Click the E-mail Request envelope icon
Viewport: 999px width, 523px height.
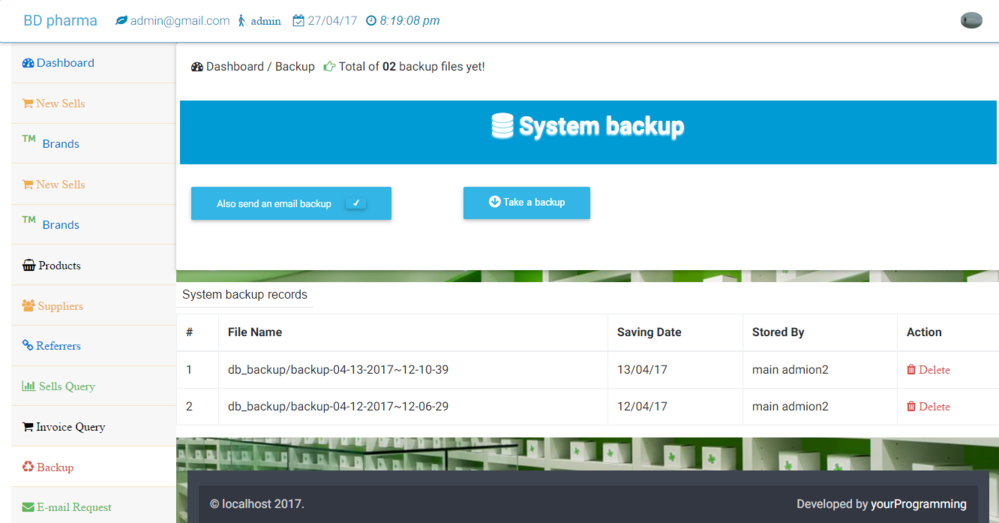(28, 507)
